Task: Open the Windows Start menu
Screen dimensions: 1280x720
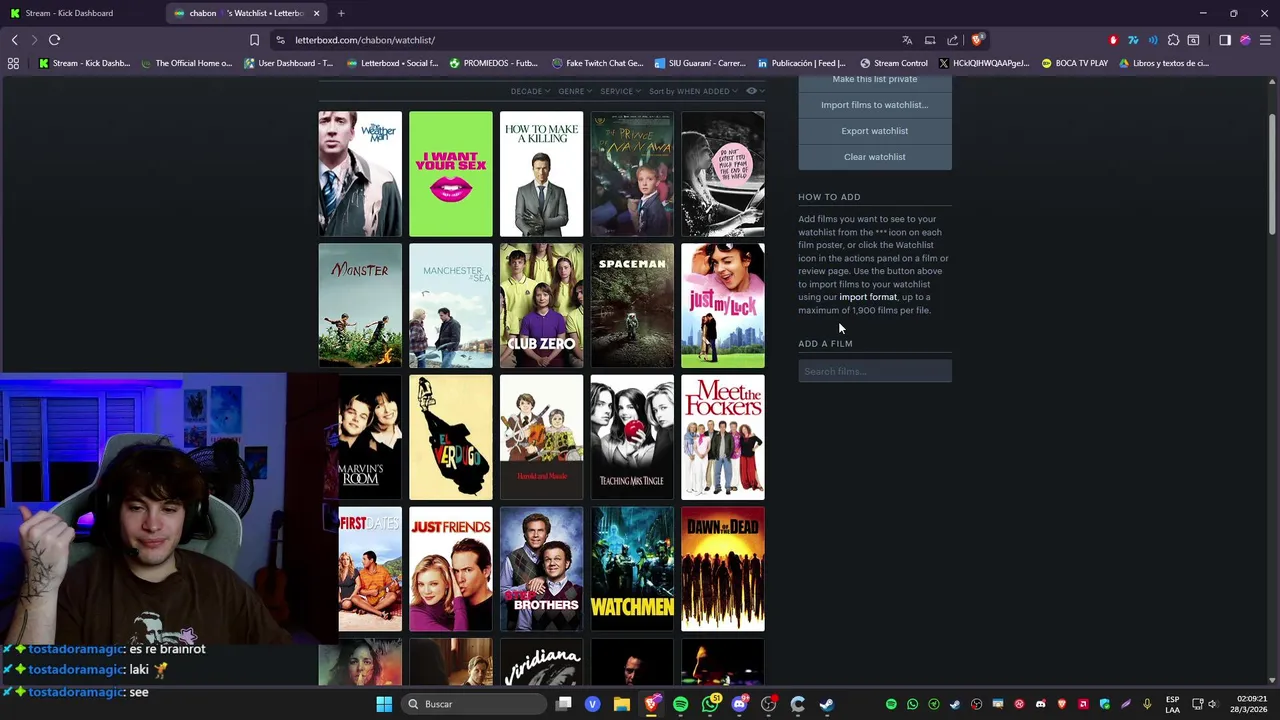Action: pyautogui.click(x=384, y=704)
